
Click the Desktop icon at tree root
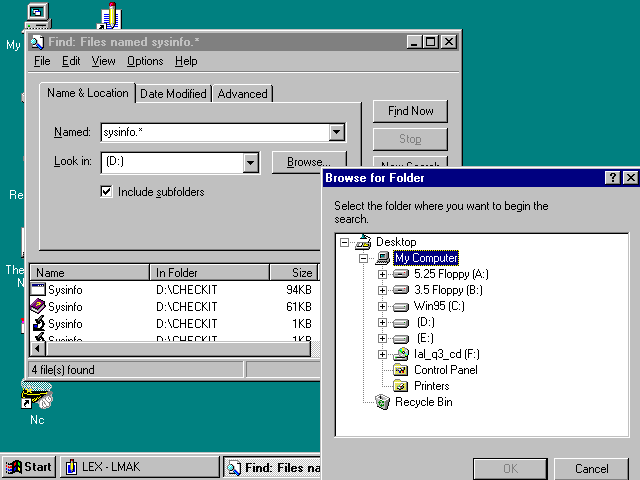pos(363,242)
